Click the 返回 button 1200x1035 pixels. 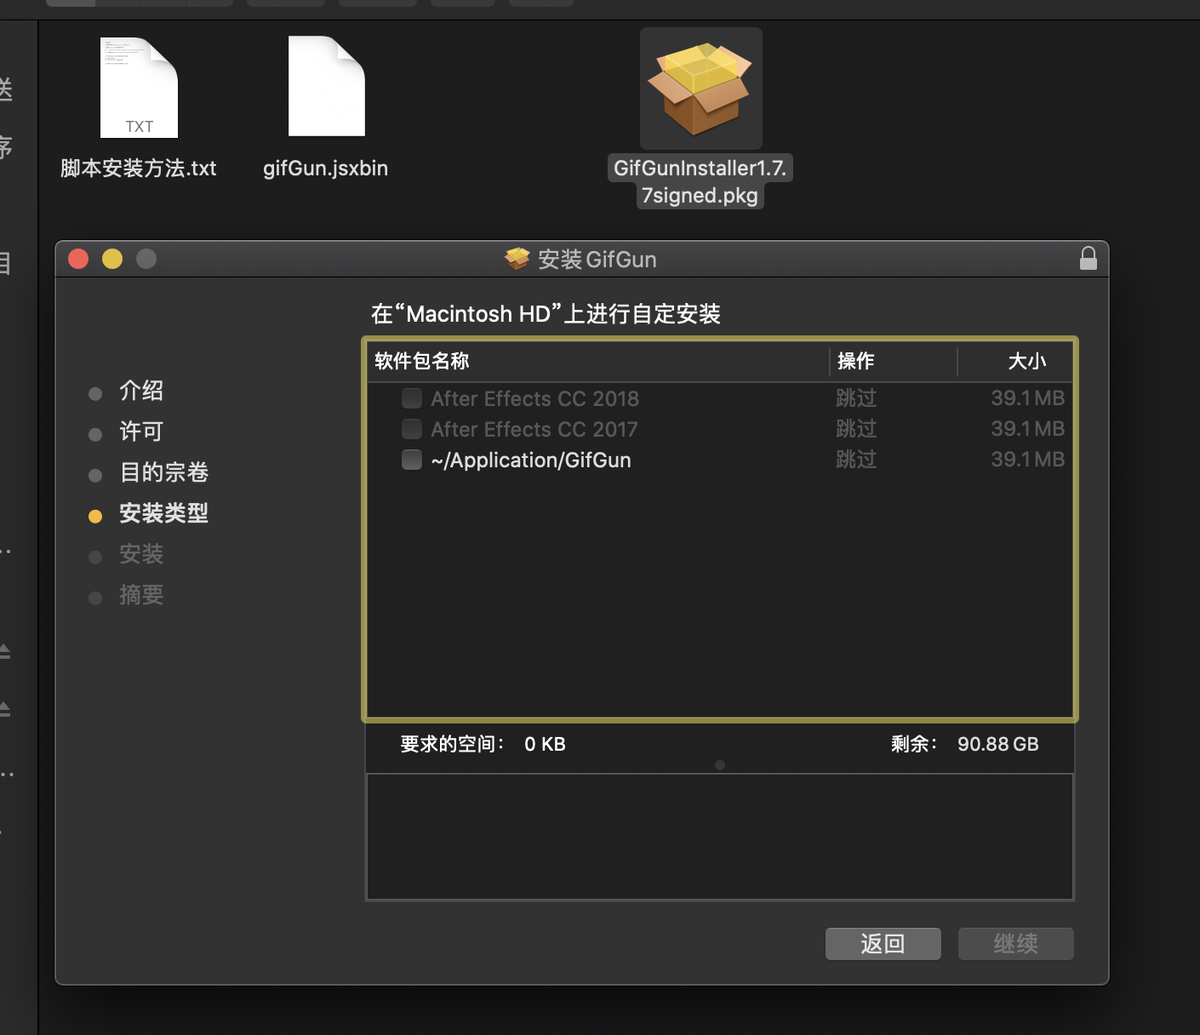tap(883, 944)
